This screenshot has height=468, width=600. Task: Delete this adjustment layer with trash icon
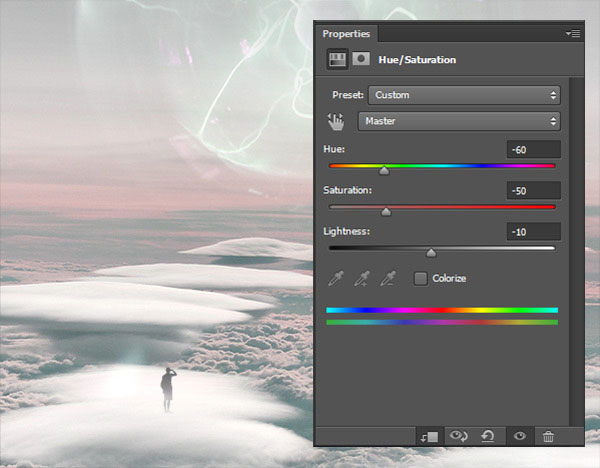(x=548, y=436)
